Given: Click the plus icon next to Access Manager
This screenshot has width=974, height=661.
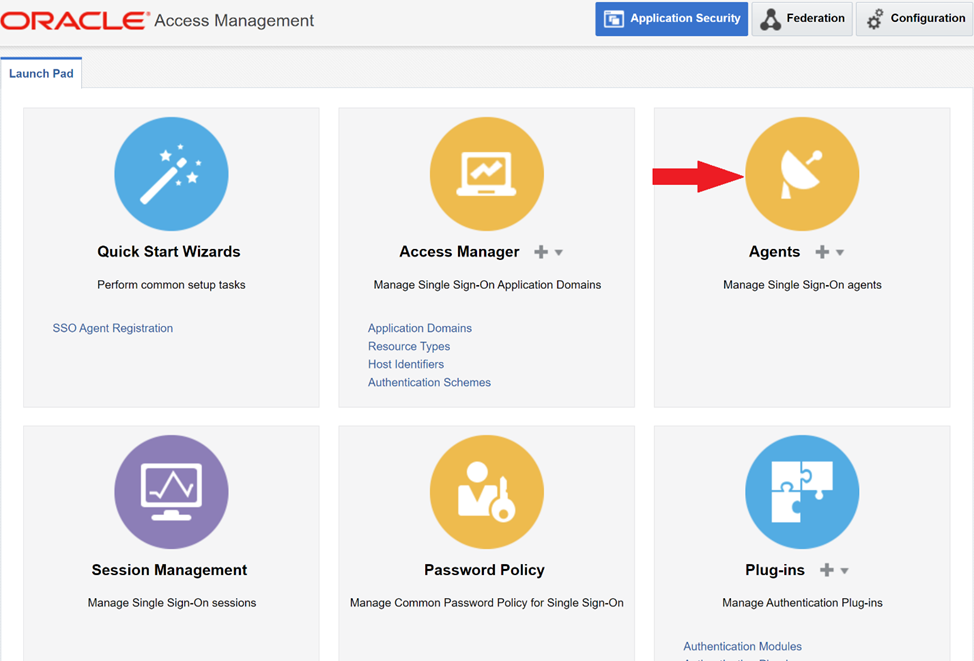Looking at the screenshot, I should pyautogui.click(x=541, y=253).
